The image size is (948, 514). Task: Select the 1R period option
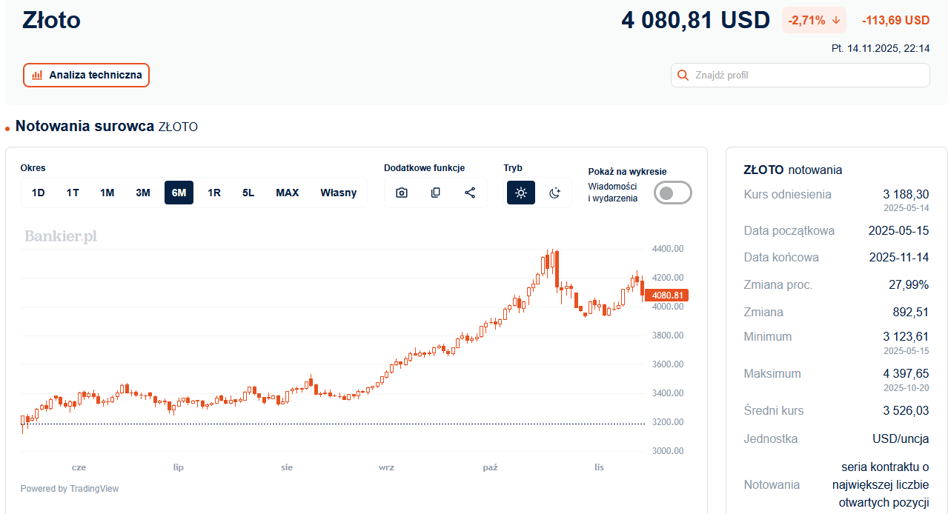coord(214,193)
